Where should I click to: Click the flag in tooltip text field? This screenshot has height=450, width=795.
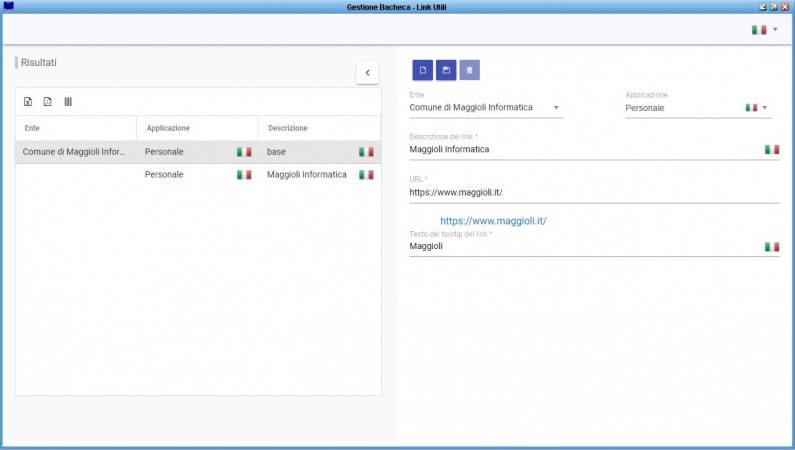coord(771,246)
